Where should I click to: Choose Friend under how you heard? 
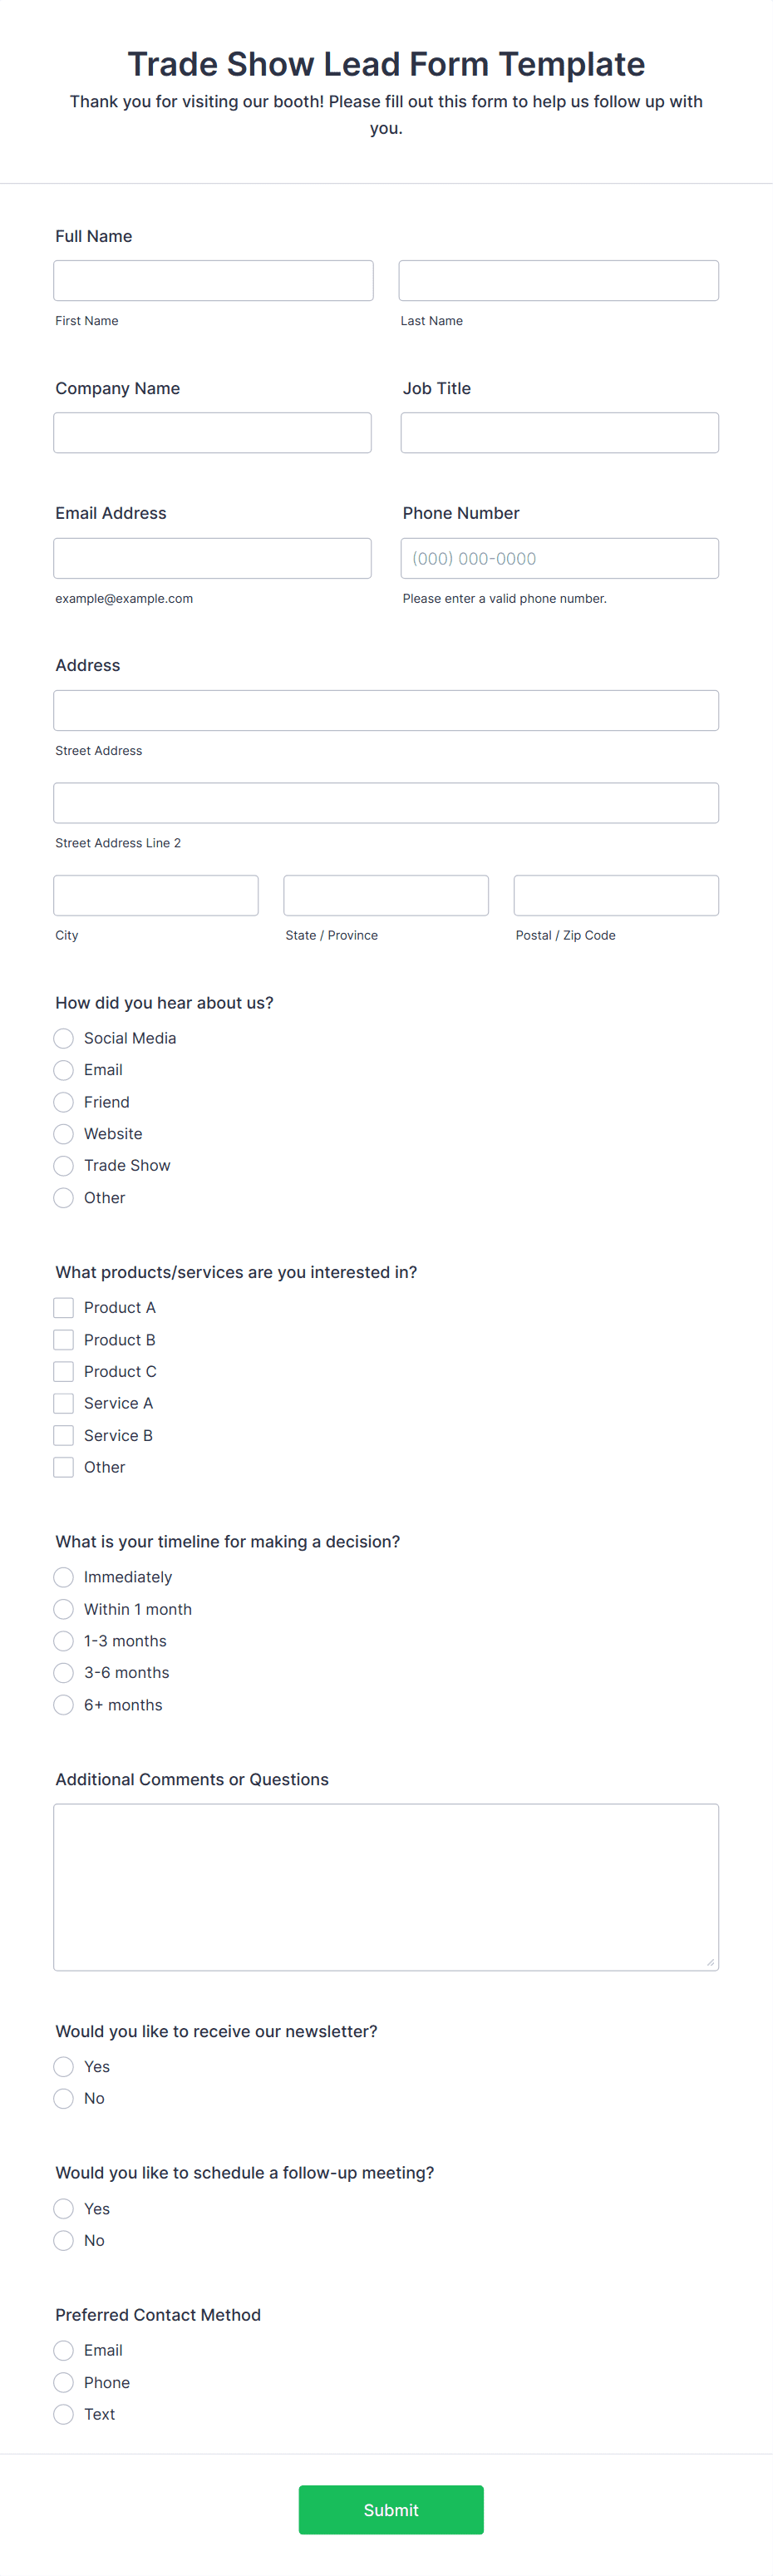pyautogui.click(x=63, y=1102)
